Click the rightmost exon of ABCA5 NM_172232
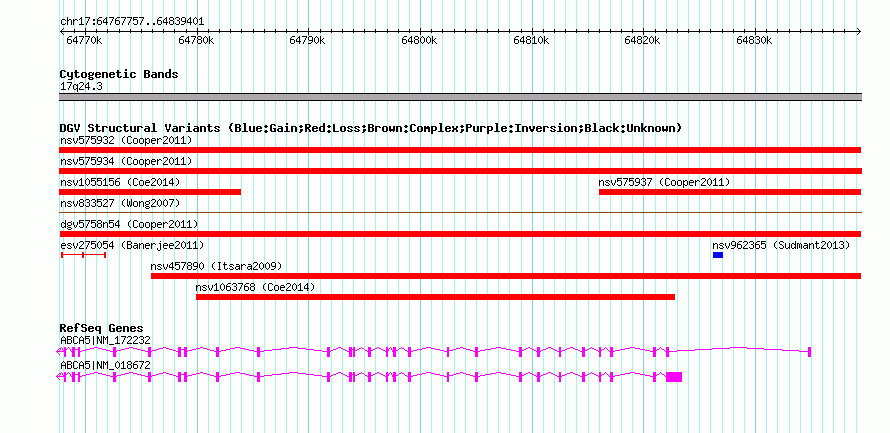Screen dimensions: 890x433 coord(809,352)
